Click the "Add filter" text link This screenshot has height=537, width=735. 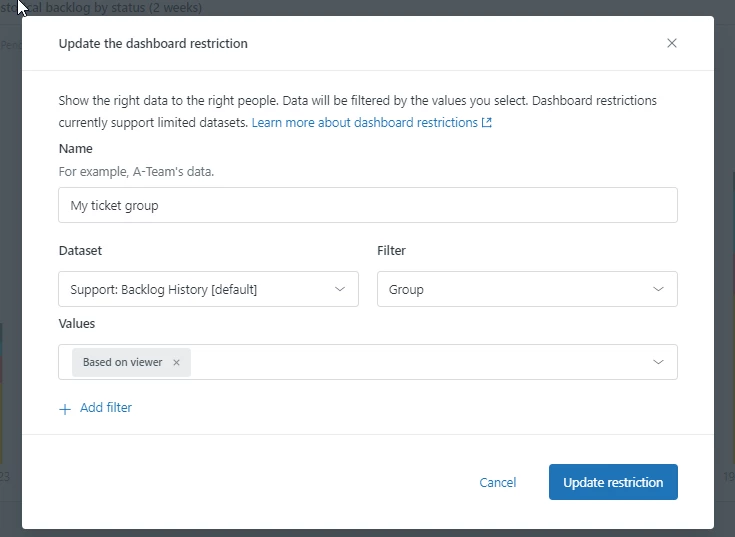(x=106, y=408)
